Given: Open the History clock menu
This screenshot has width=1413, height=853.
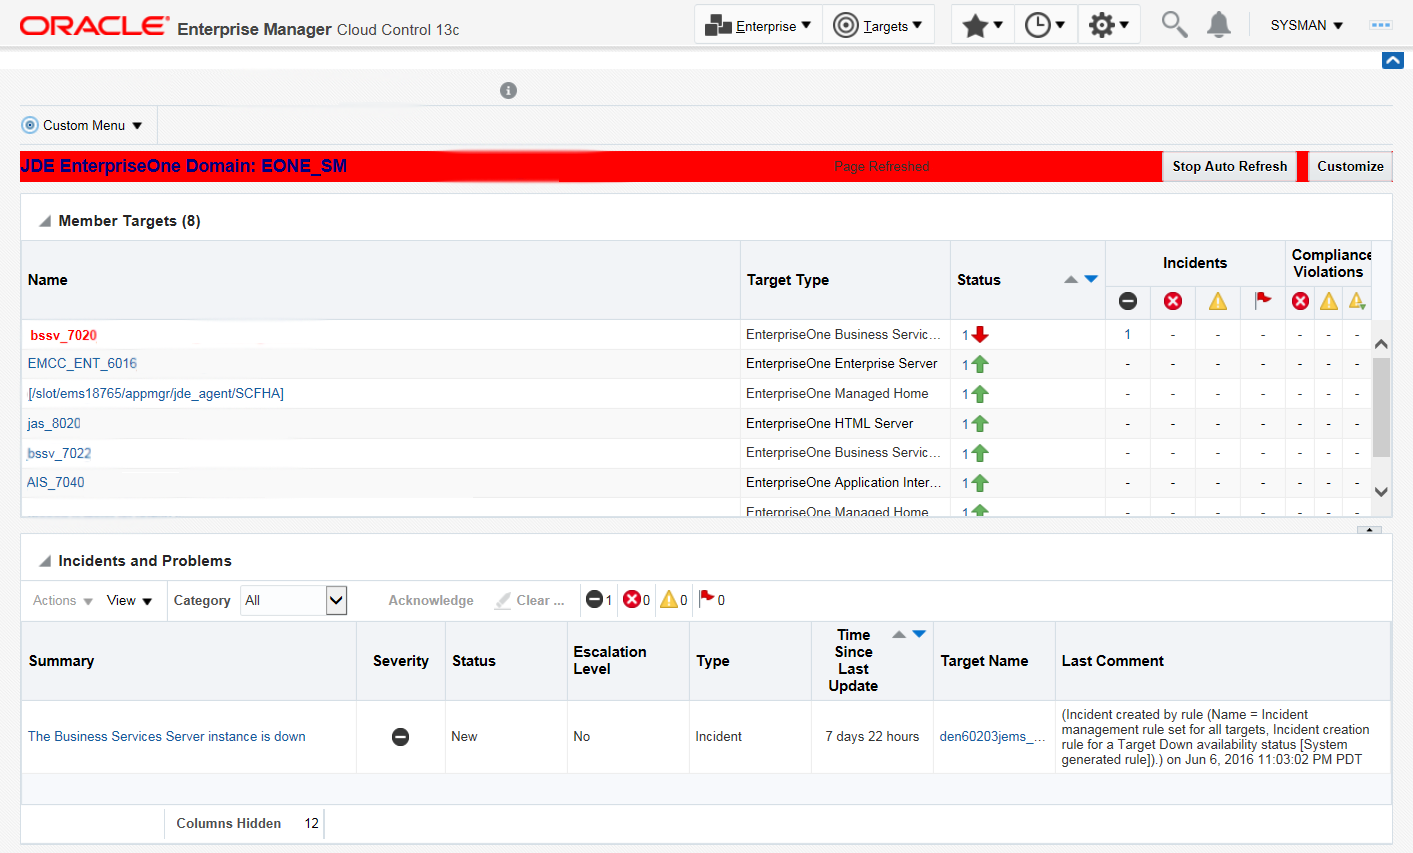Looking at the screenshot, I should [1045, 25].
